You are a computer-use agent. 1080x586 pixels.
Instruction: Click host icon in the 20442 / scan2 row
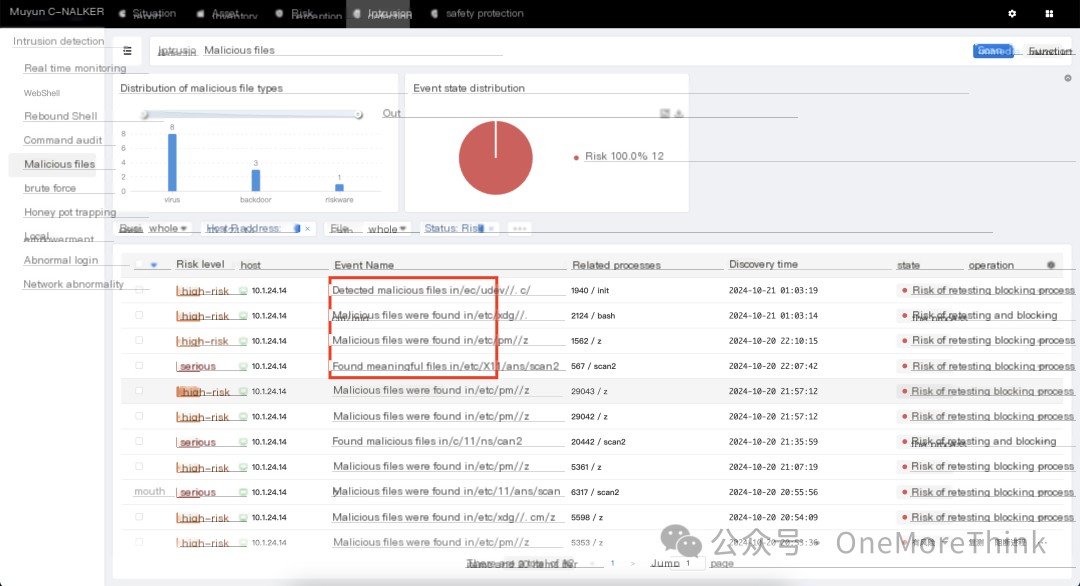pyautogui.click(x=243, y=442)
